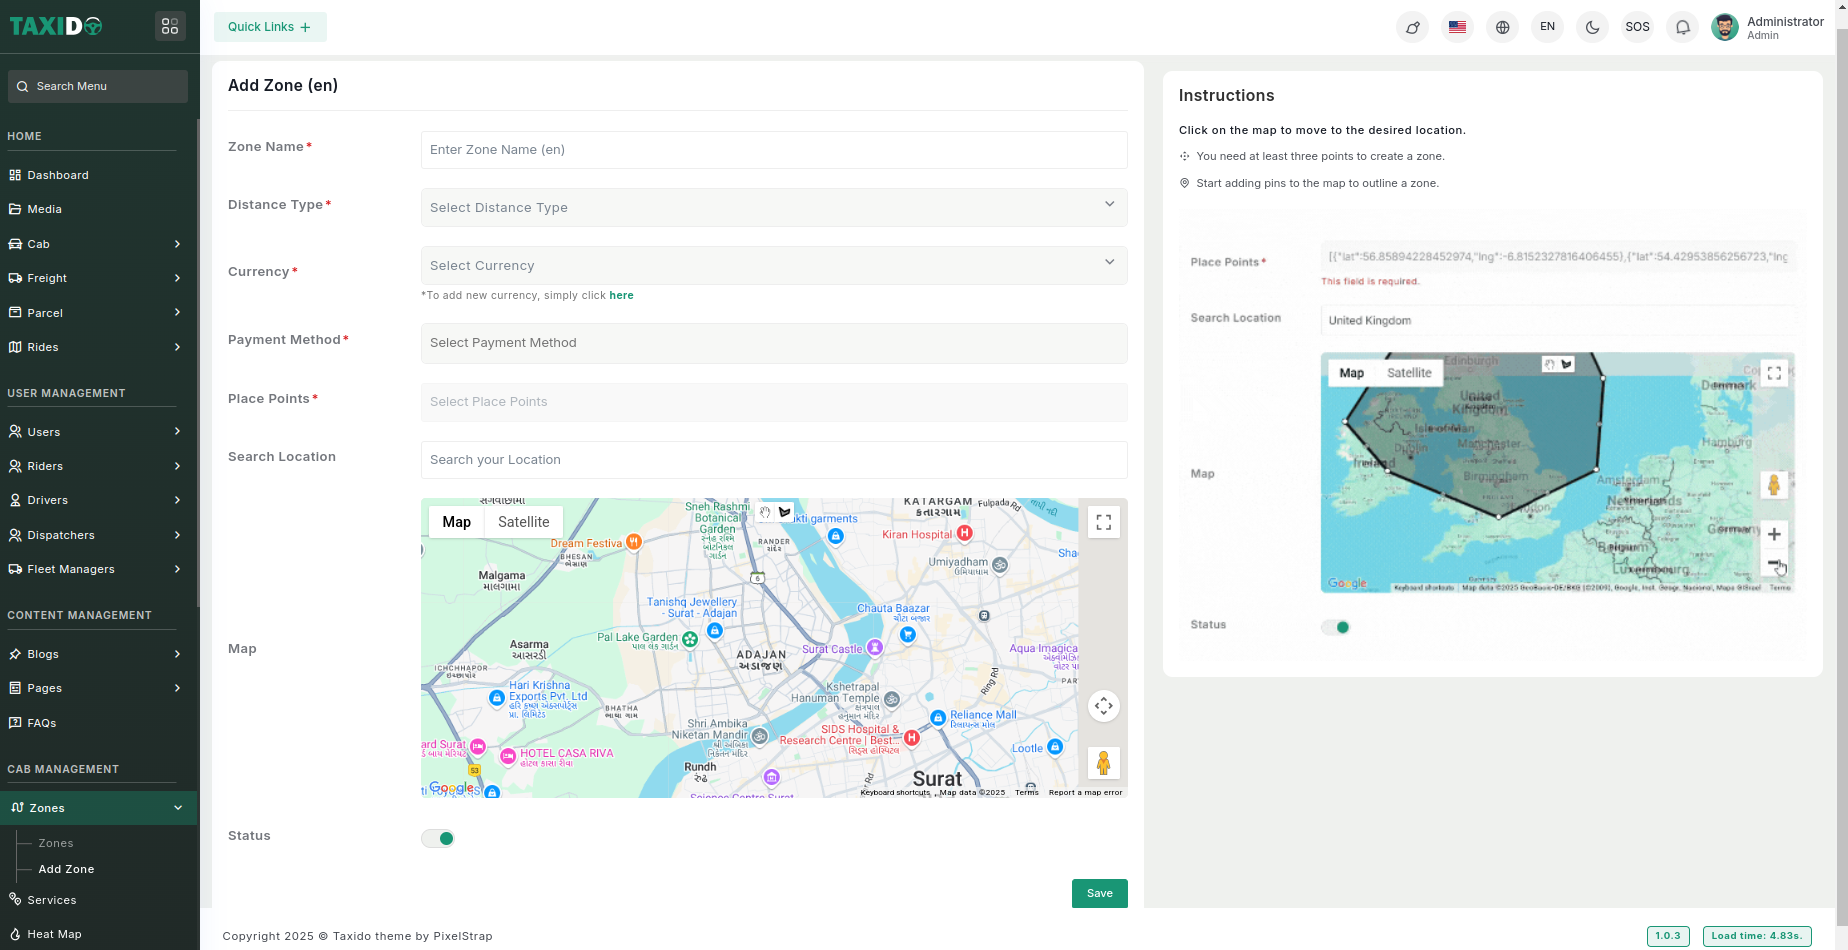Toggle the zone Status switch
1848x950 pixels.
click(438, 838)
